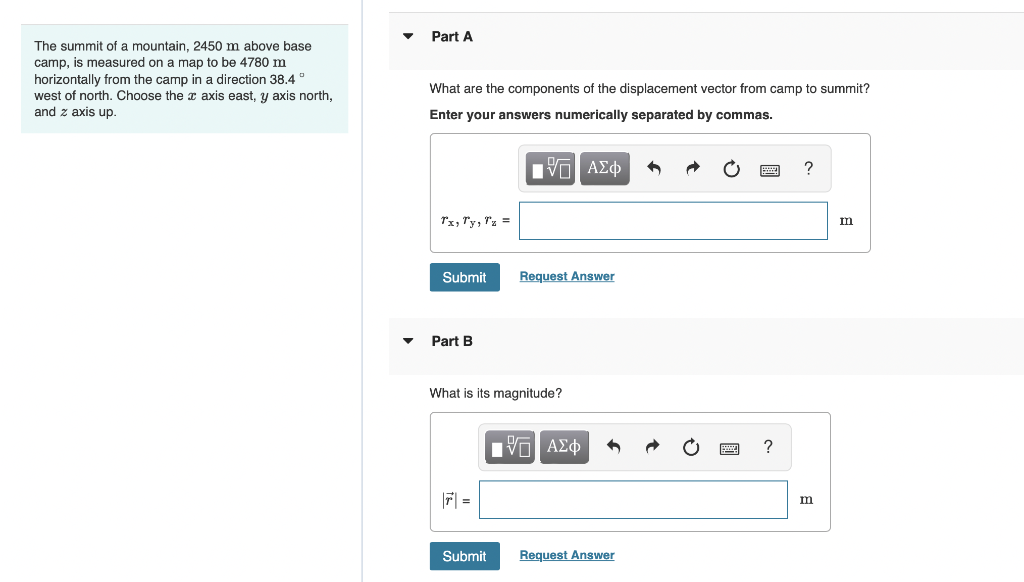Request Answer link for Part B
Image resolution: width=1024 pixels, height=582 pixels.
pos(567,555)
